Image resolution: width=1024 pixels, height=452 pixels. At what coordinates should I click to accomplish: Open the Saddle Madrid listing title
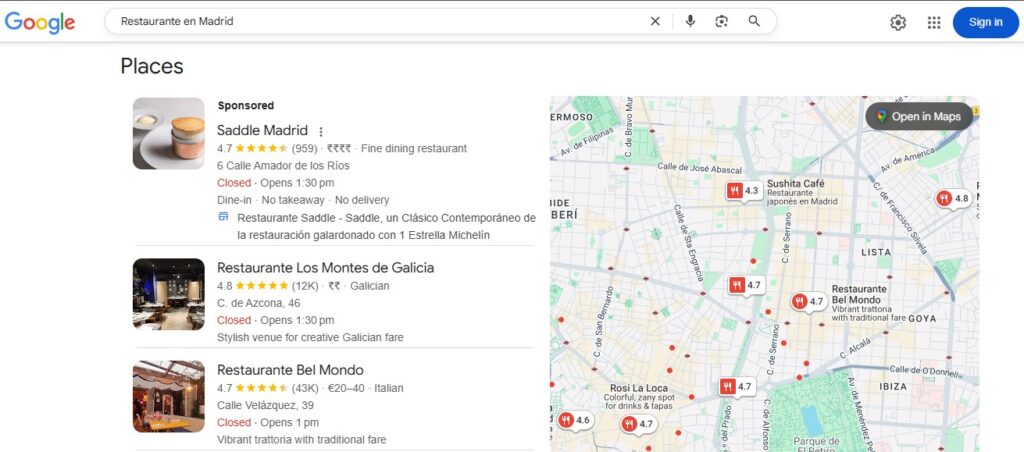[262, 130]
